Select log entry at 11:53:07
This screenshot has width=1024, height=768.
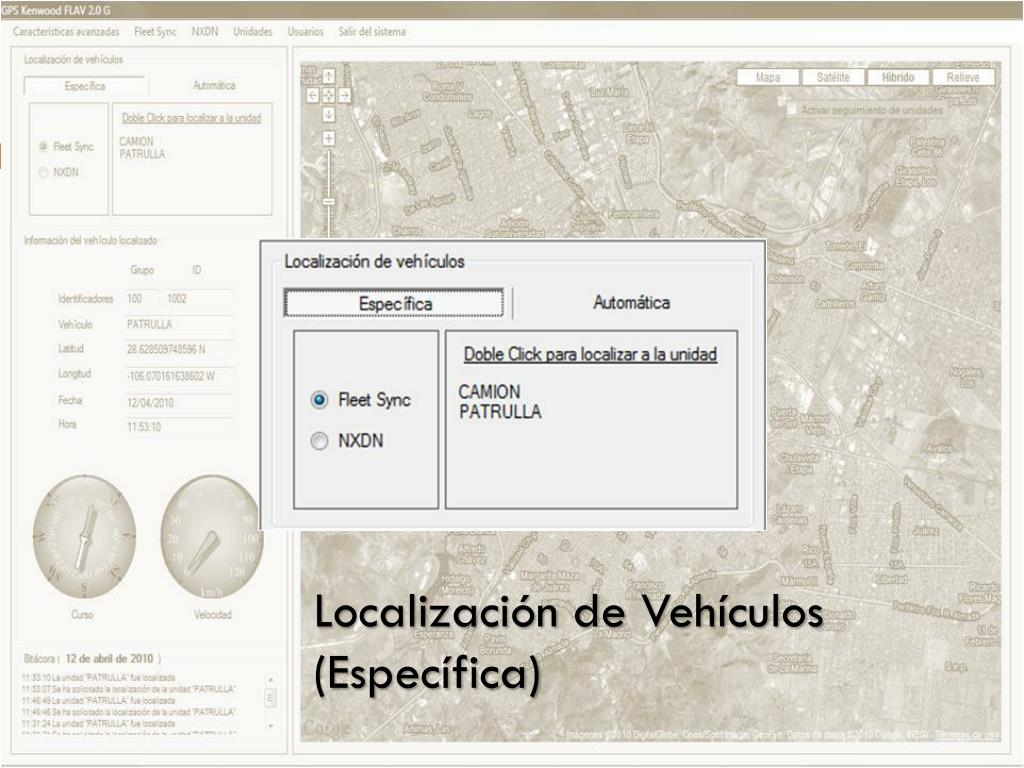click(129, 689)
